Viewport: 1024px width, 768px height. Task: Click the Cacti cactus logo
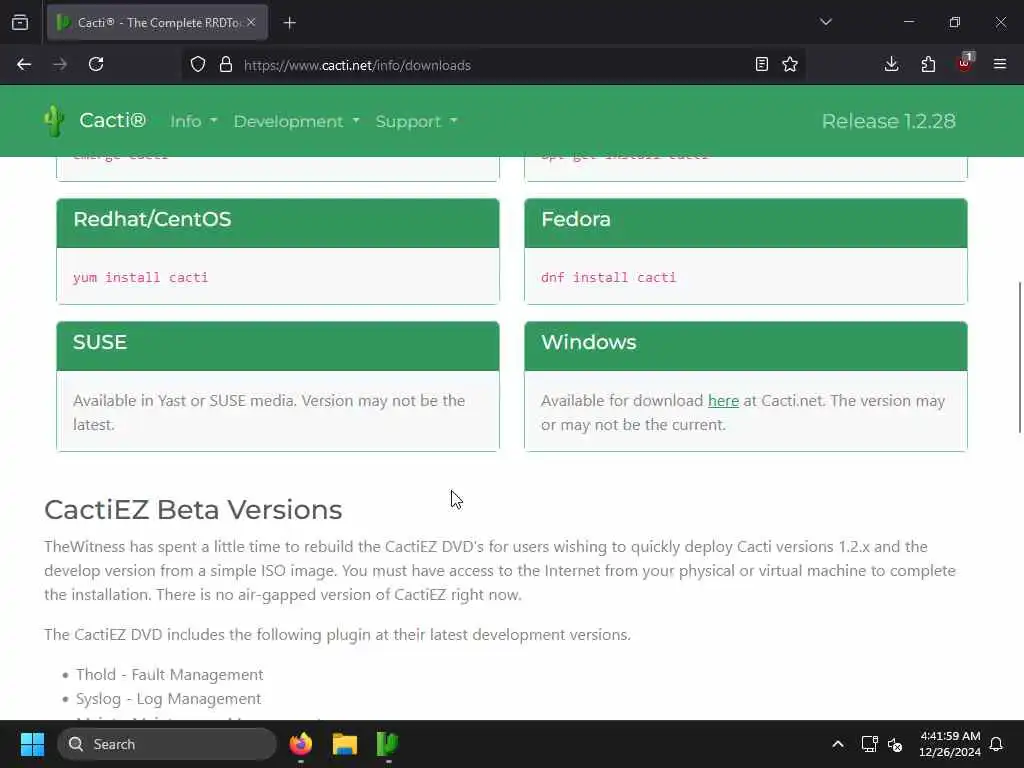point(54,121)
